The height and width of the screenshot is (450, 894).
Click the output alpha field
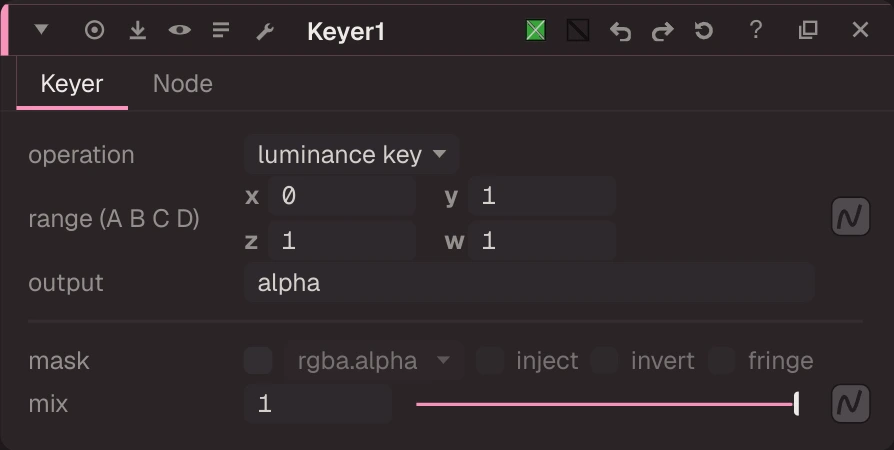(x=529, y=282)
